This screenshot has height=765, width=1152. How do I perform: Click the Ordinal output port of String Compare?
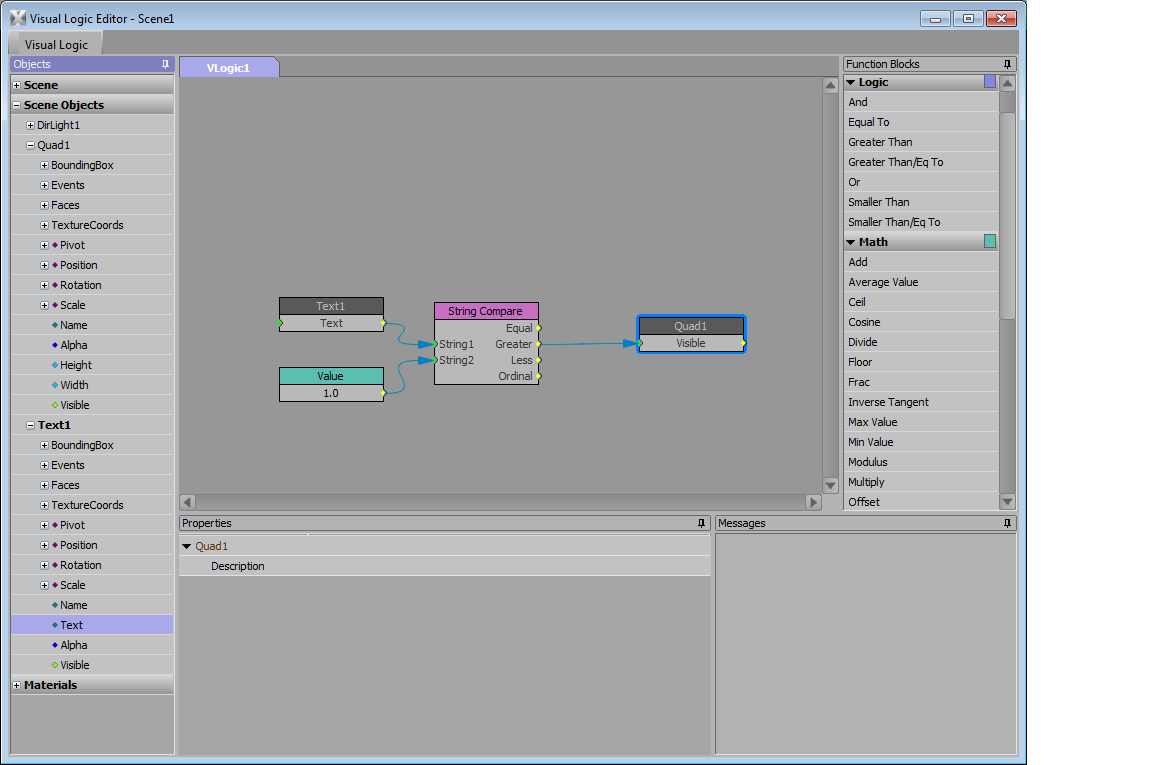coord(538,376)
